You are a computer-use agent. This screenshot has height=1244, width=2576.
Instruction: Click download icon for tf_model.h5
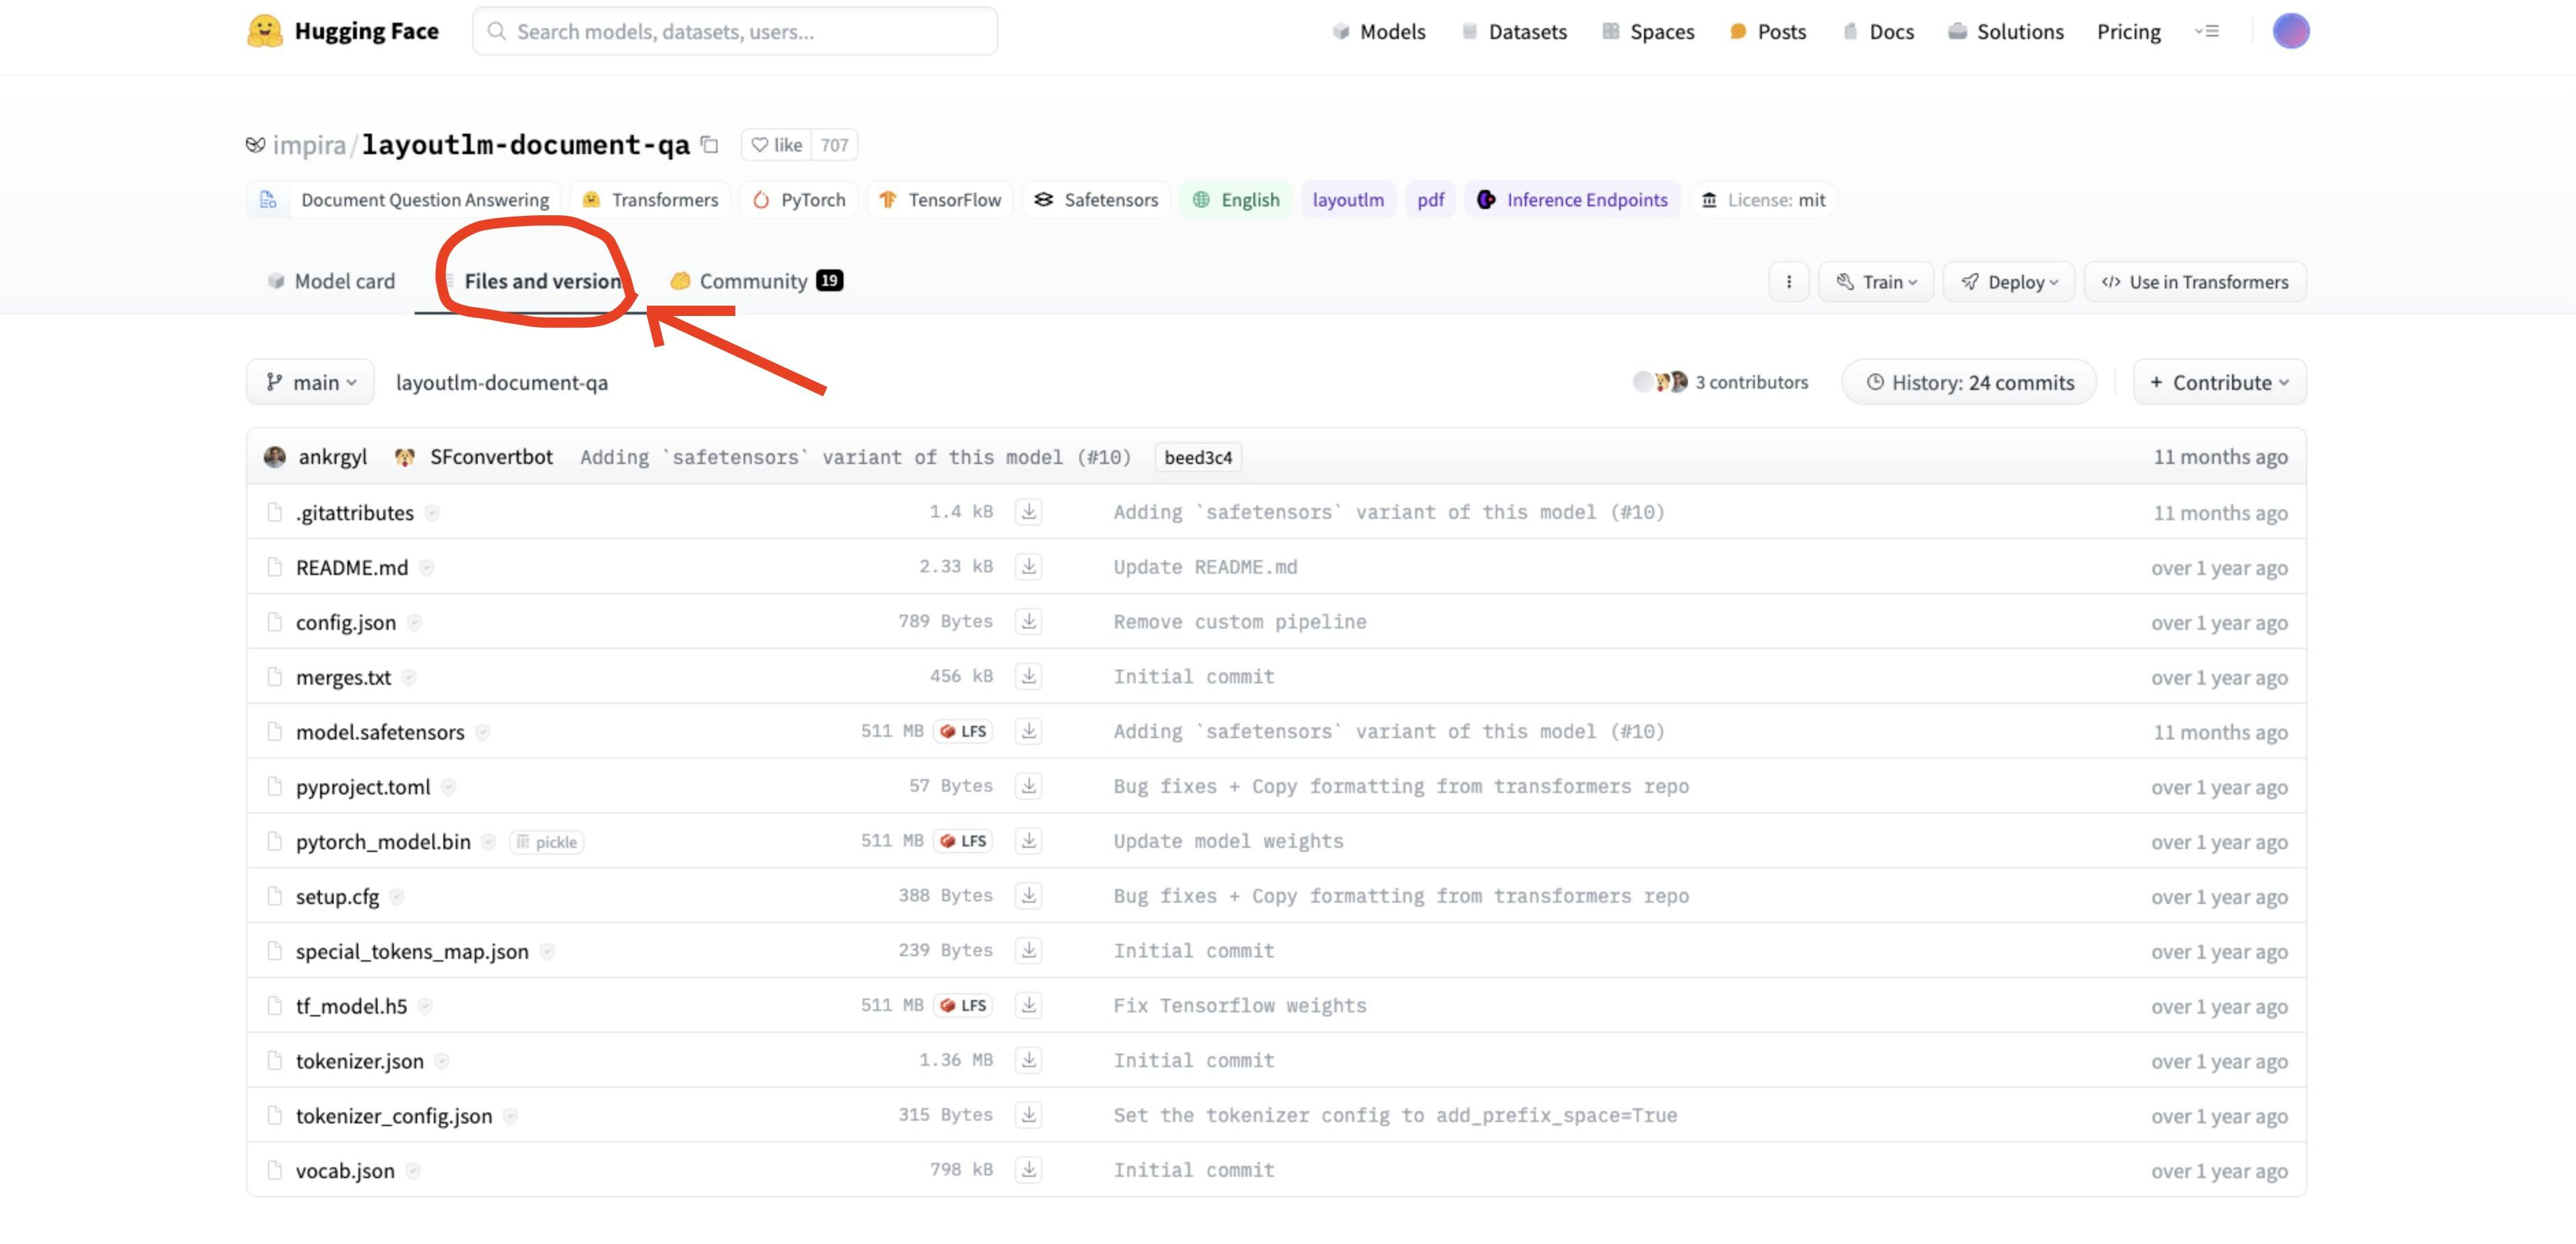point(1028,1005)
